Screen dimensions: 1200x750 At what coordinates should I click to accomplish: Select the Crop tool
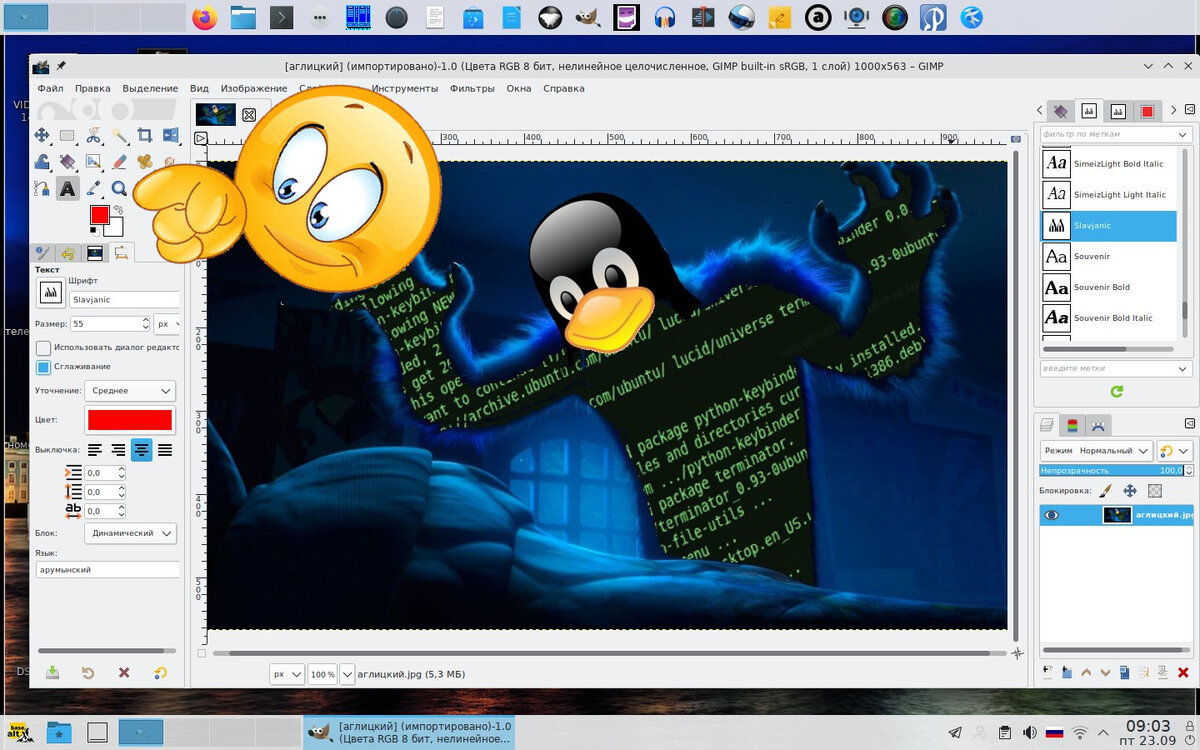[145, 135]
